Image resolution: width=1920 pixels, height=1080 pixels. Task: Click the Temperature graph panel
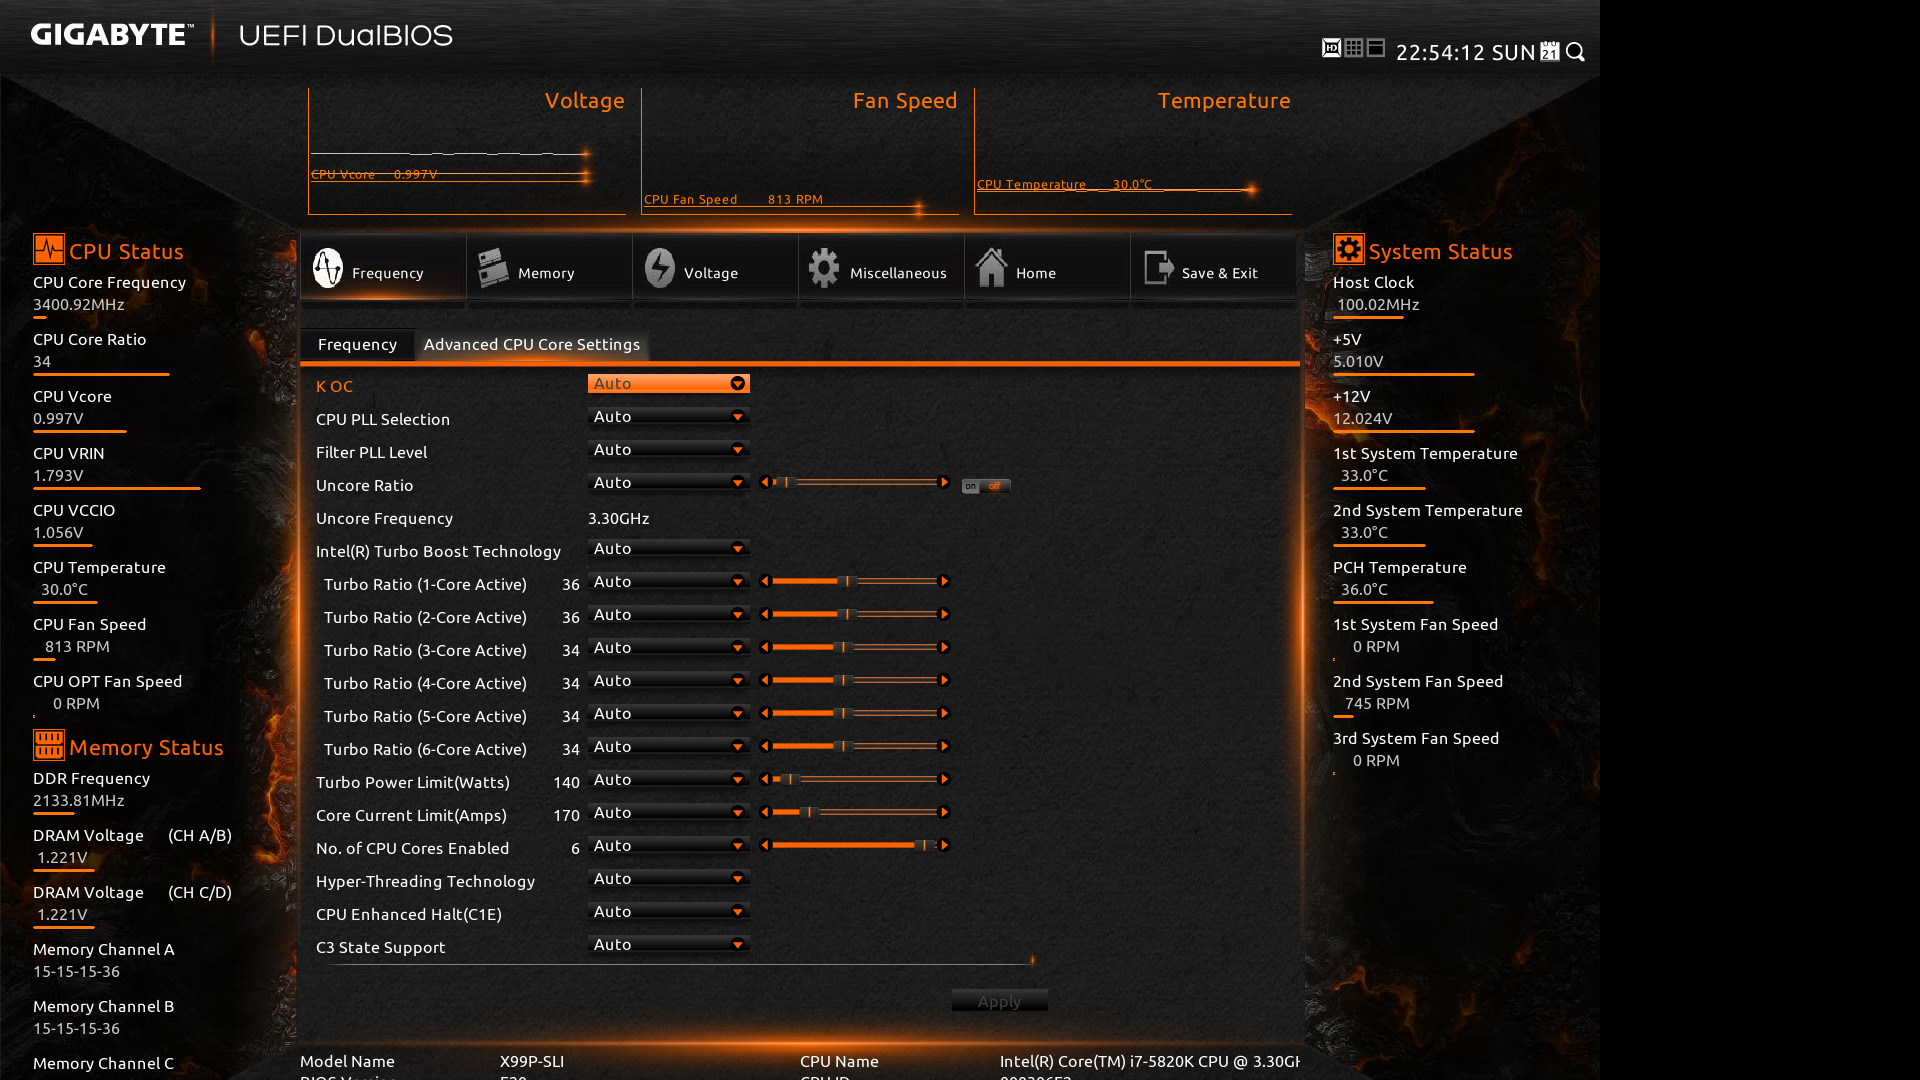[1133, 151]
